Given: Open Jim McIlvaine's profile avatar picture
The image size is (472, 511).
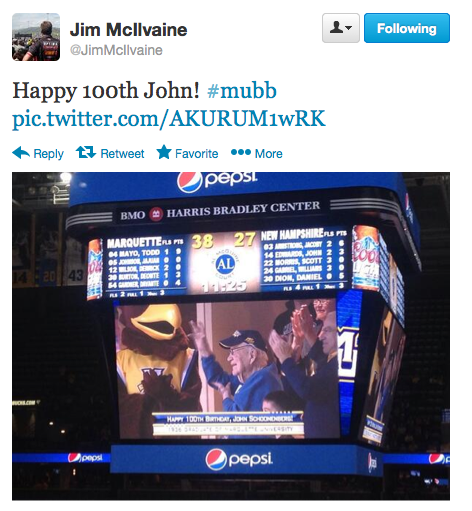Looking at the screenshot, I should 36,37.
